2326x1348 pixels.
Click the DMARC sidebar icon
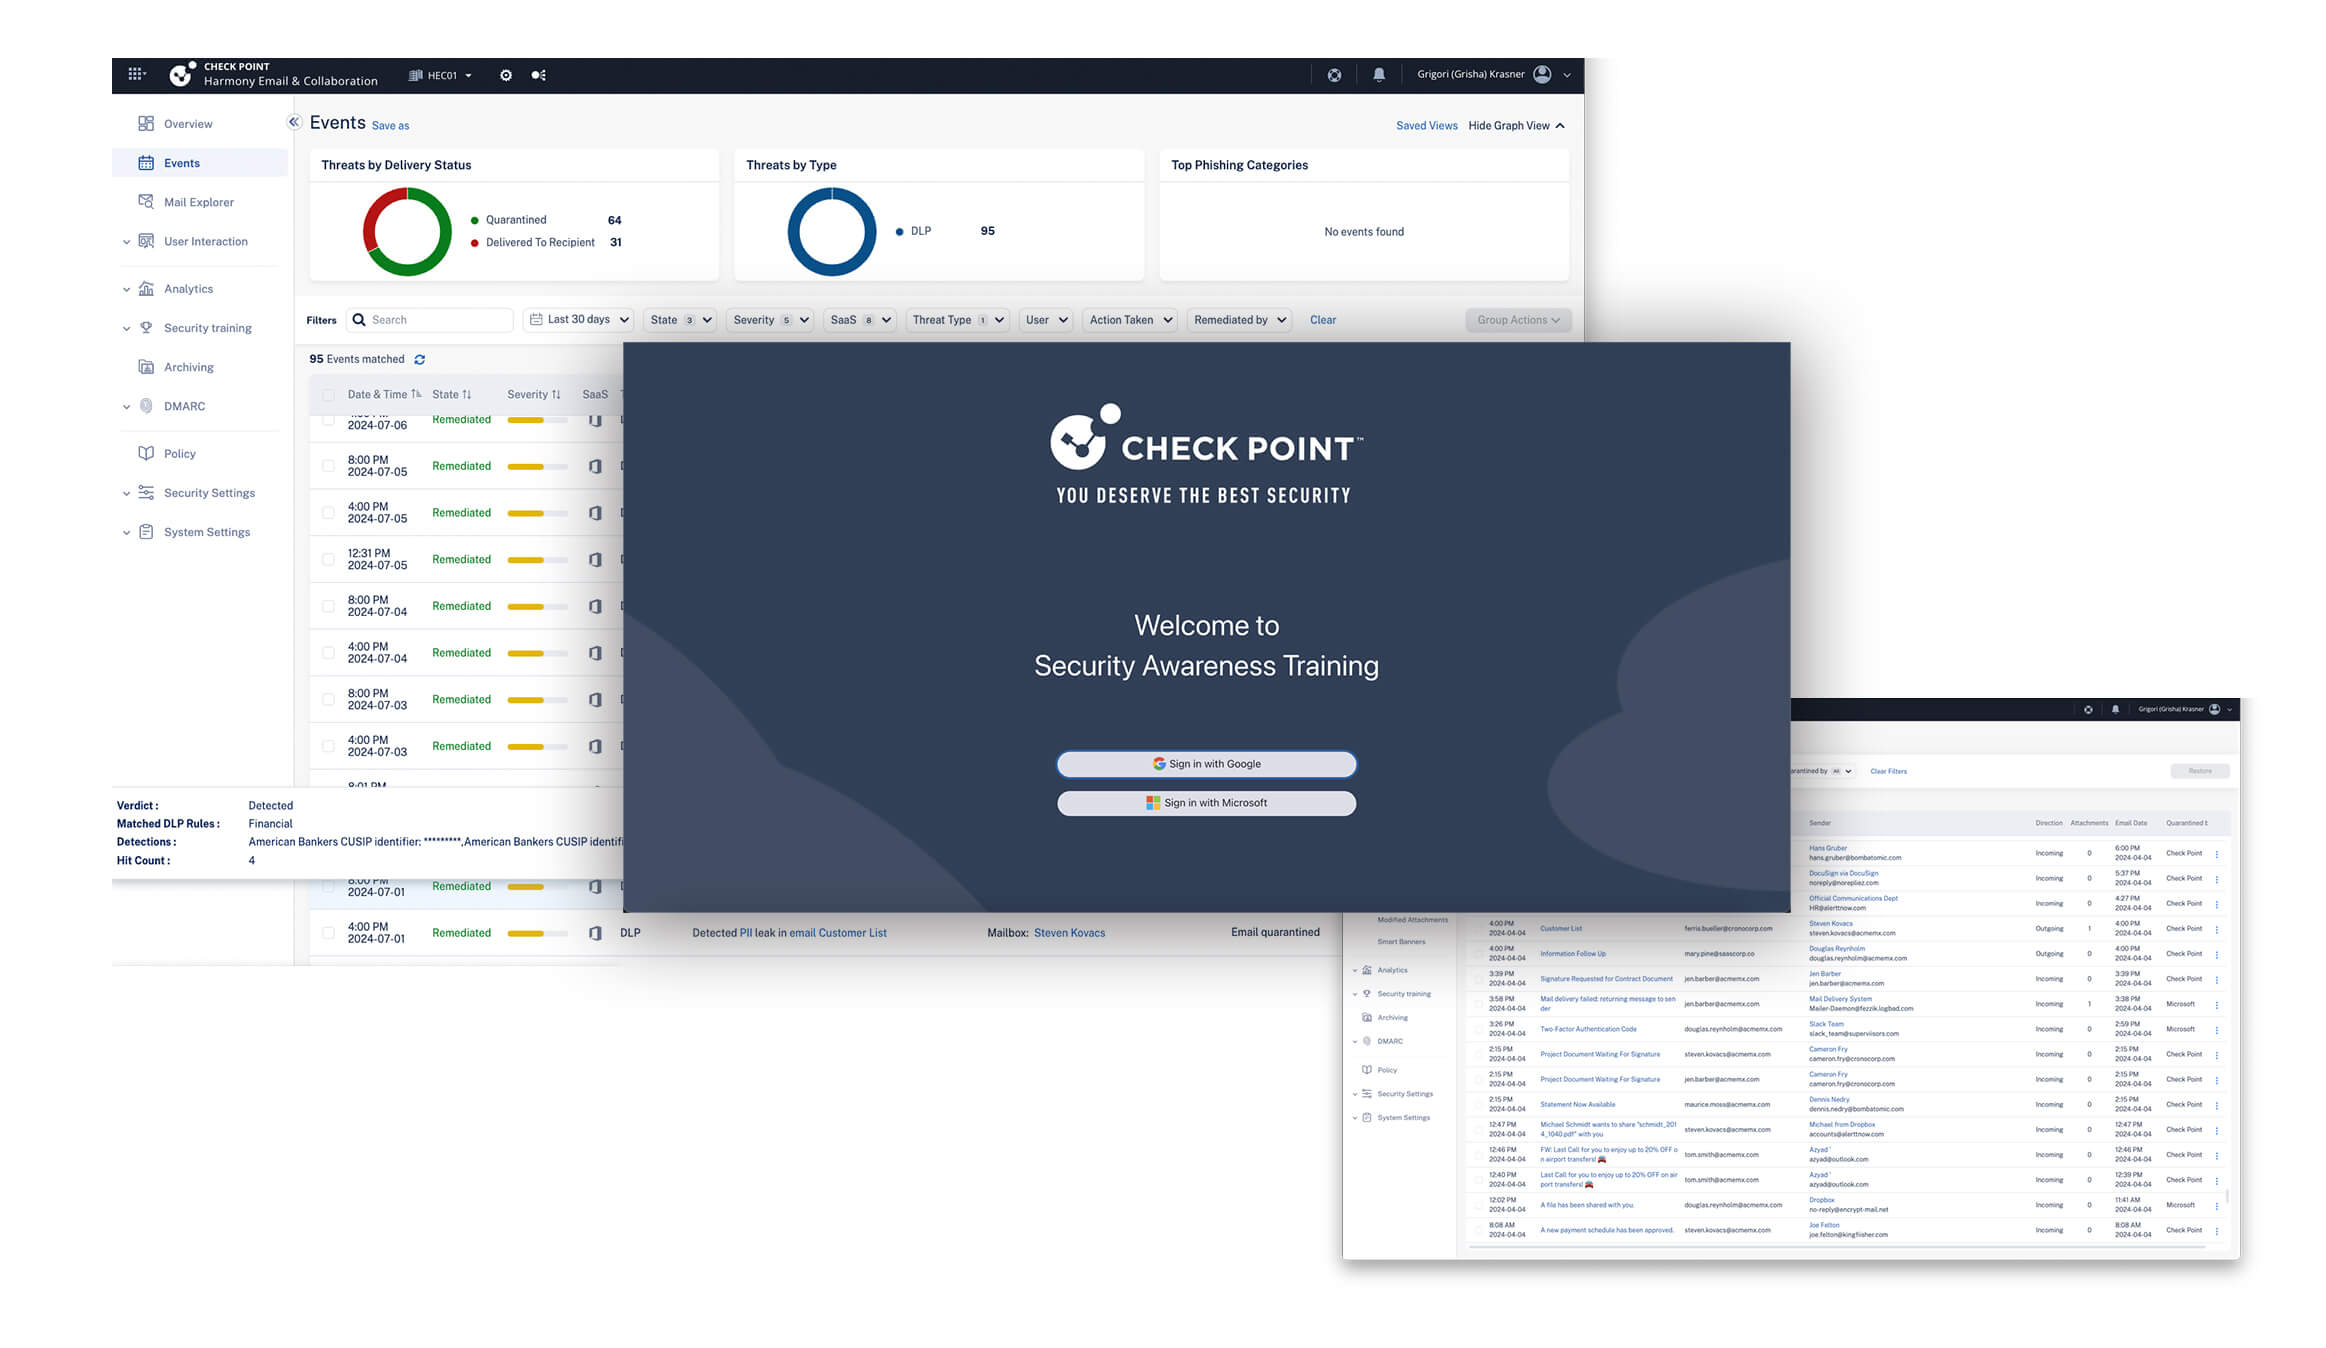pos(146,406)
